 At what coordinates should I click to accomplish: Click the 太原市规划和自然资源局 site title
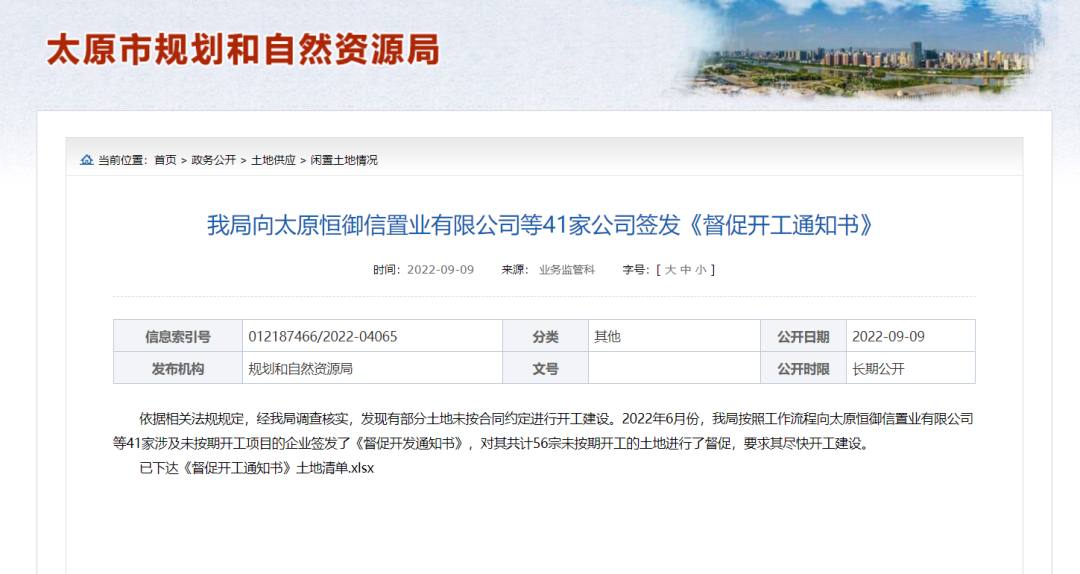(243, 50)
